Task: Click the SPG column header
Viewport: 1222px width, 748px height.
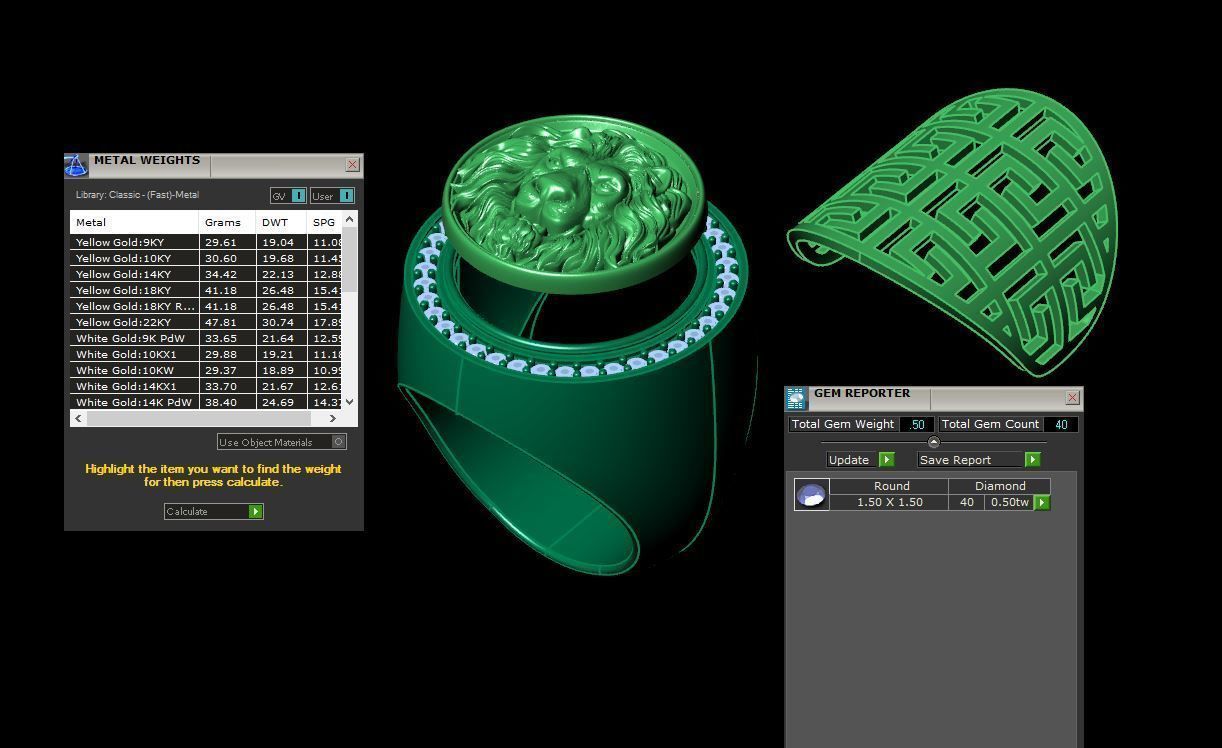Action: [325, 222]
